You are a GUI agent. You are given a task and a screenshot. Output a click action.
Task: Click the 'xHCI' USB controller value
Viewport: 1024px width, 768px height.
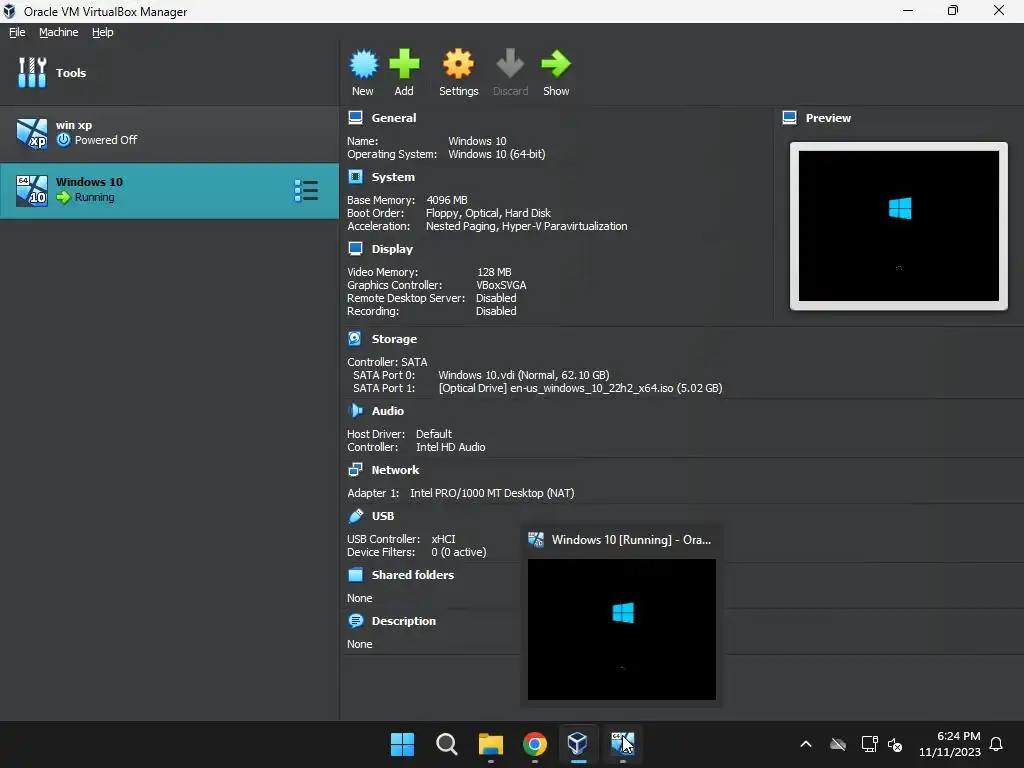(x=443, y=539)
